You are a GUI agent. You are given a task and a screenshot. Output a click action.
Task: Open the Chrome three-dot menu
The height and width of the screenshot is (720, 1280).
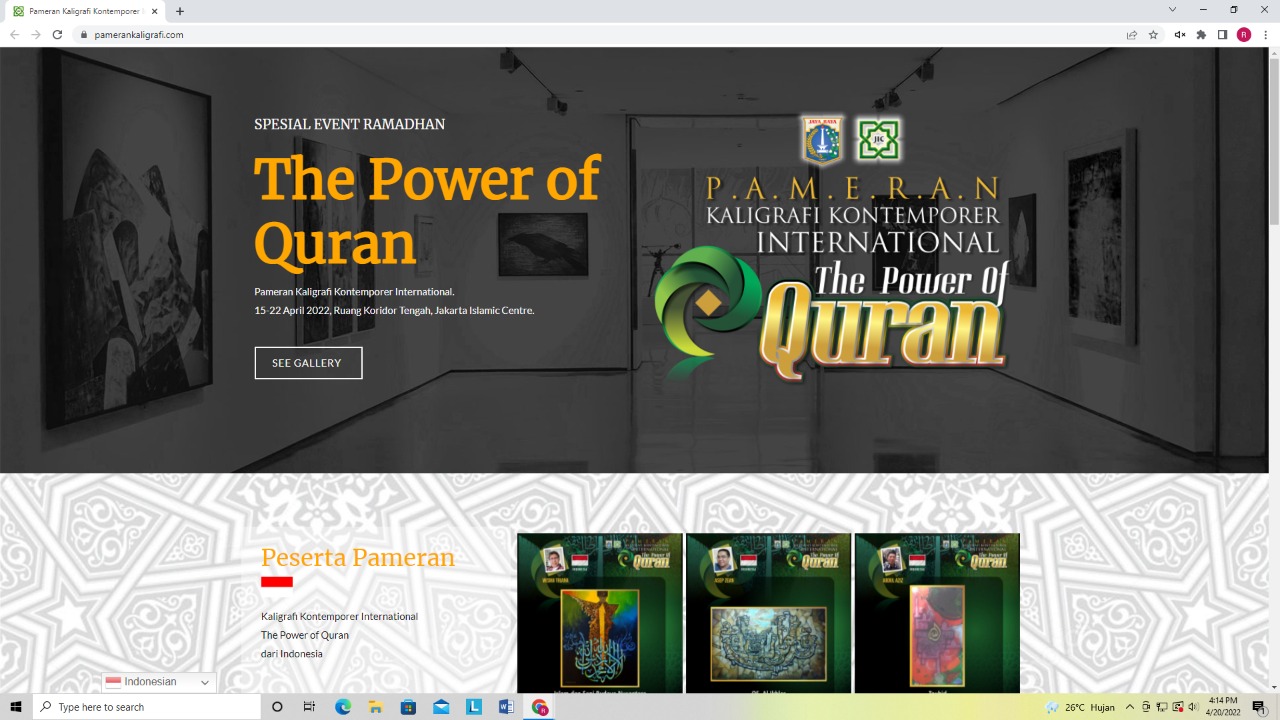click(x=1265, y=34)
